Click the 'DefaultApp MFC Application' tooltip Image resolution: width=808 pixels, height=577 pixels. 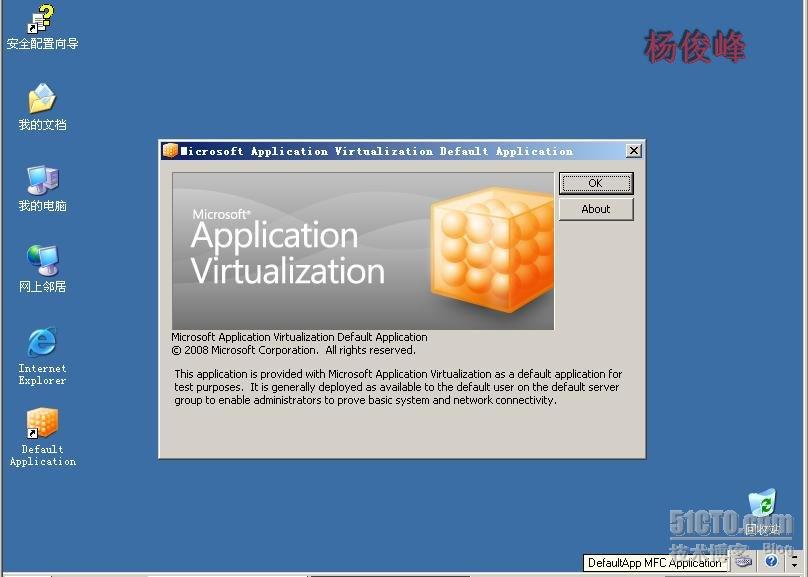click(x=655, y=563)
